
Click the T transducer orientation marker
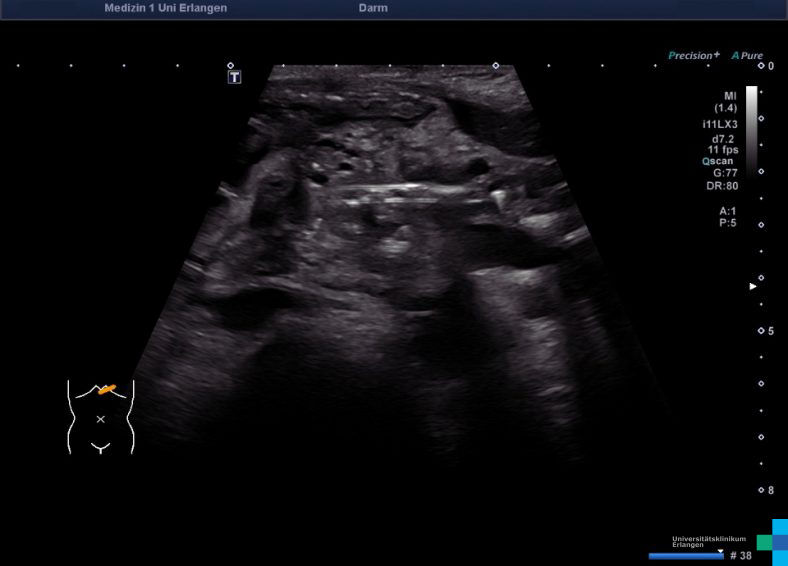point(234,77)
